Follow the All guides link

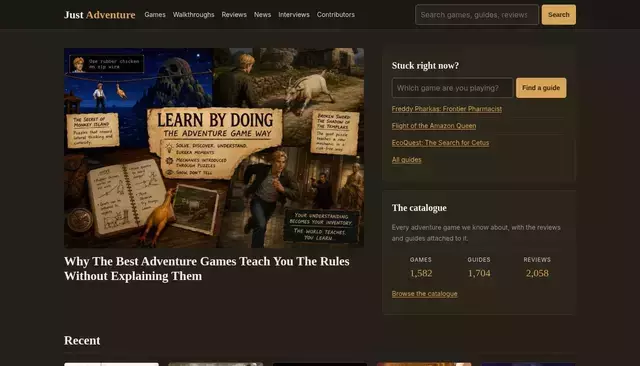pos(406,160)
